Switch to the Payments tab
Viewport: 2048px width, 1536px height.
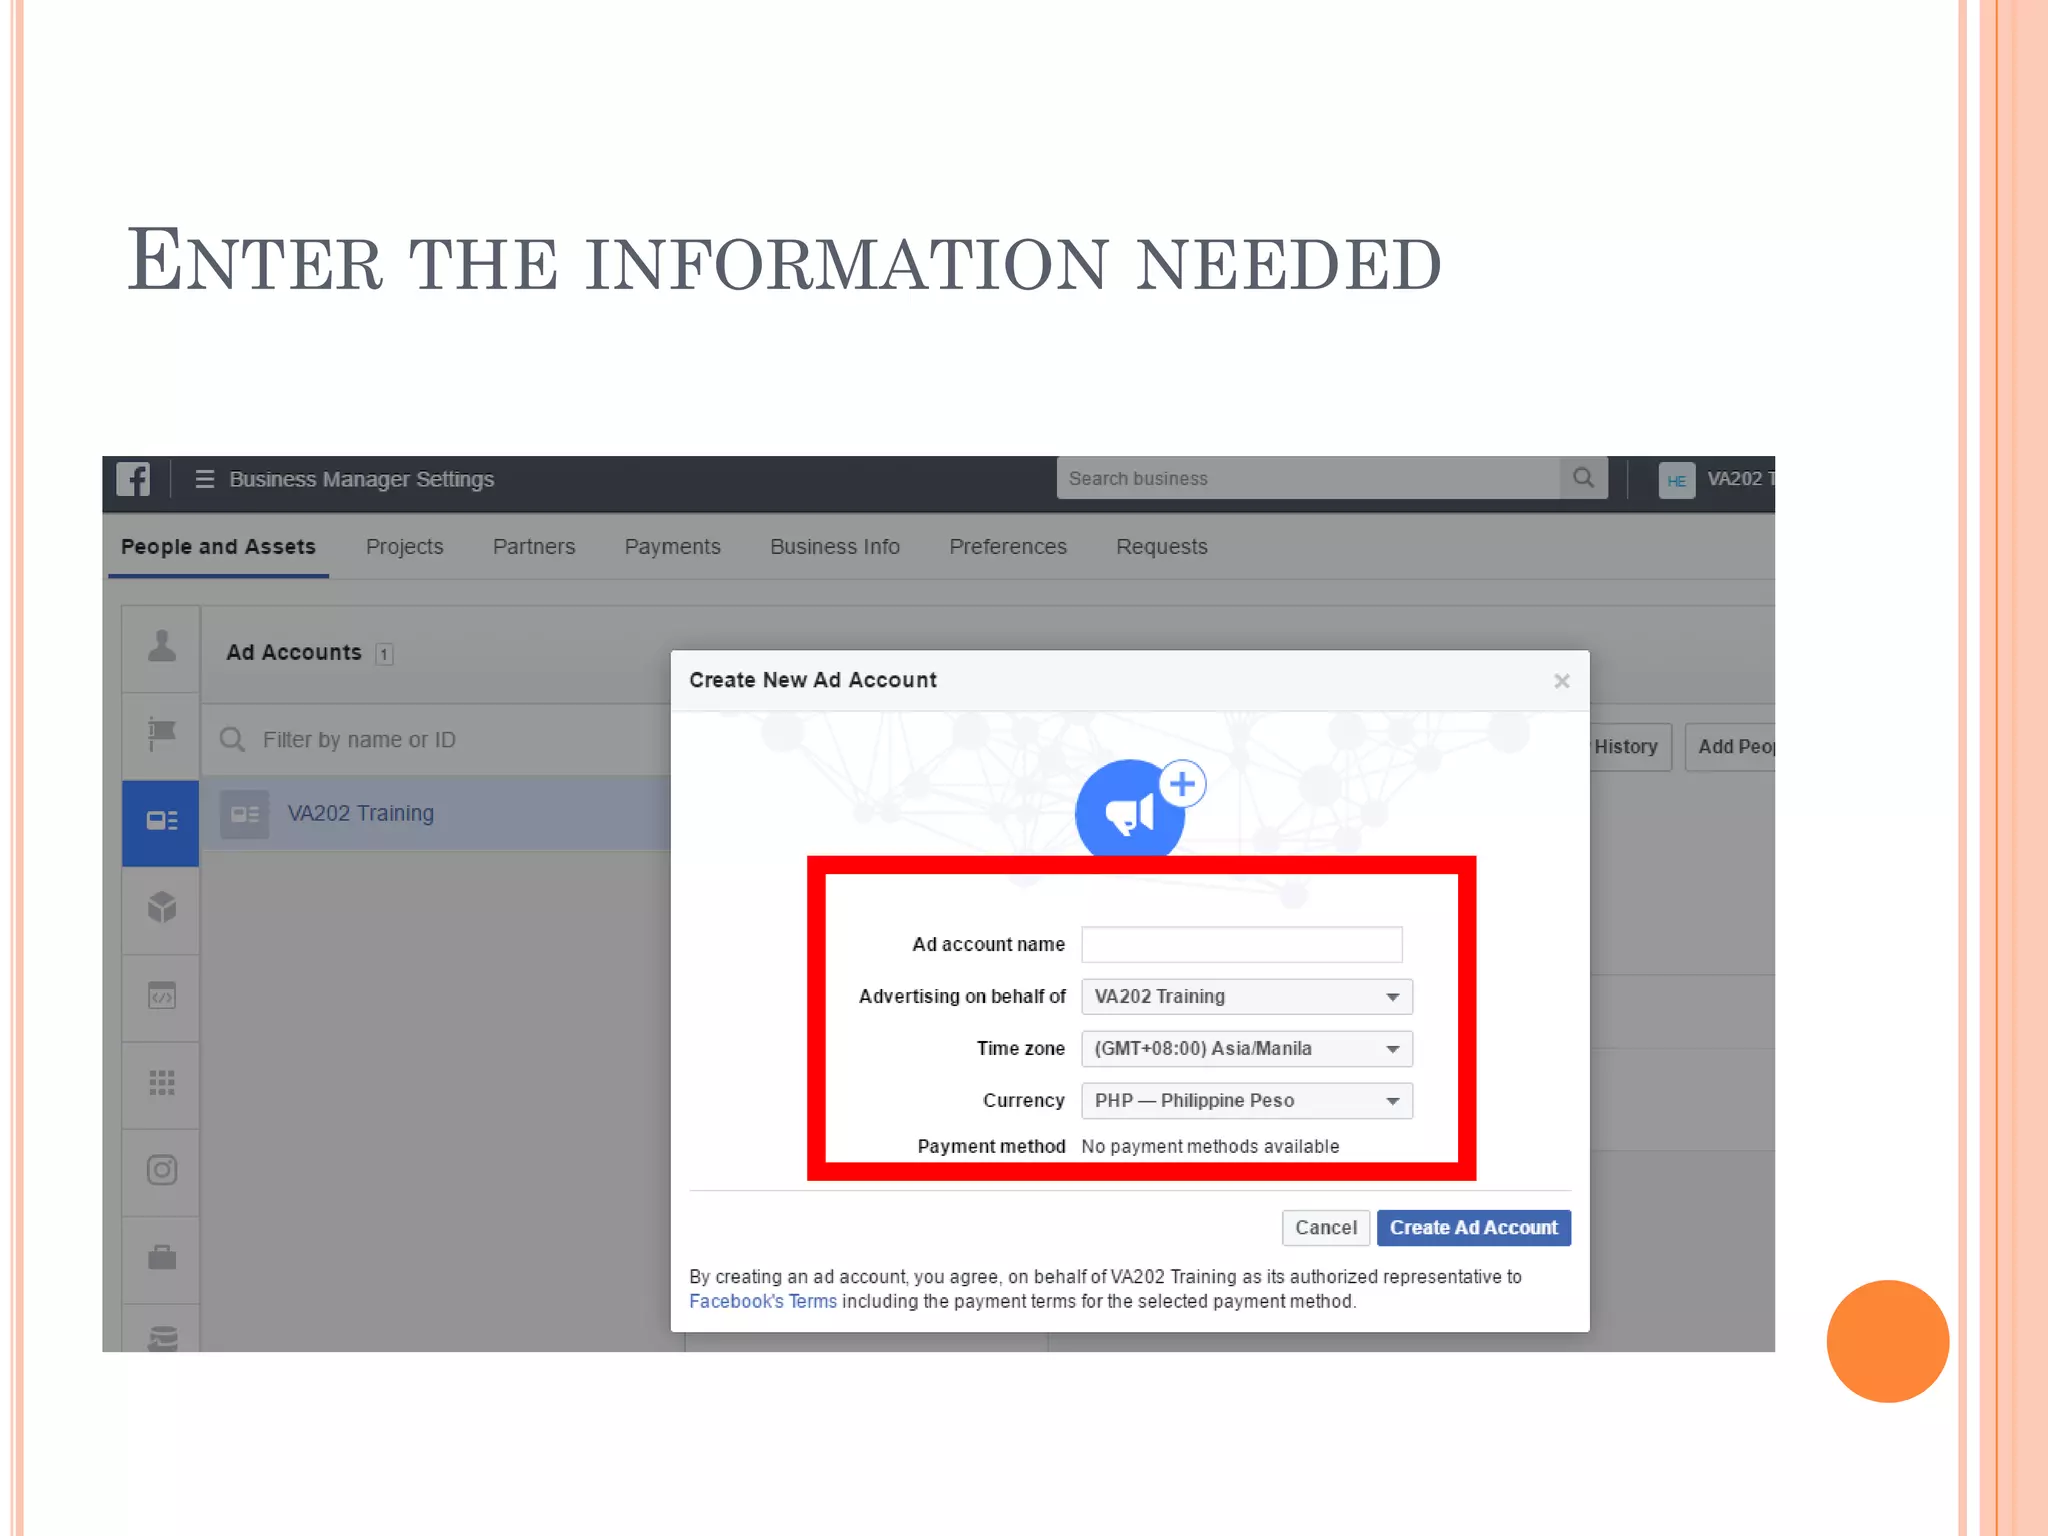tap(672, 547)
